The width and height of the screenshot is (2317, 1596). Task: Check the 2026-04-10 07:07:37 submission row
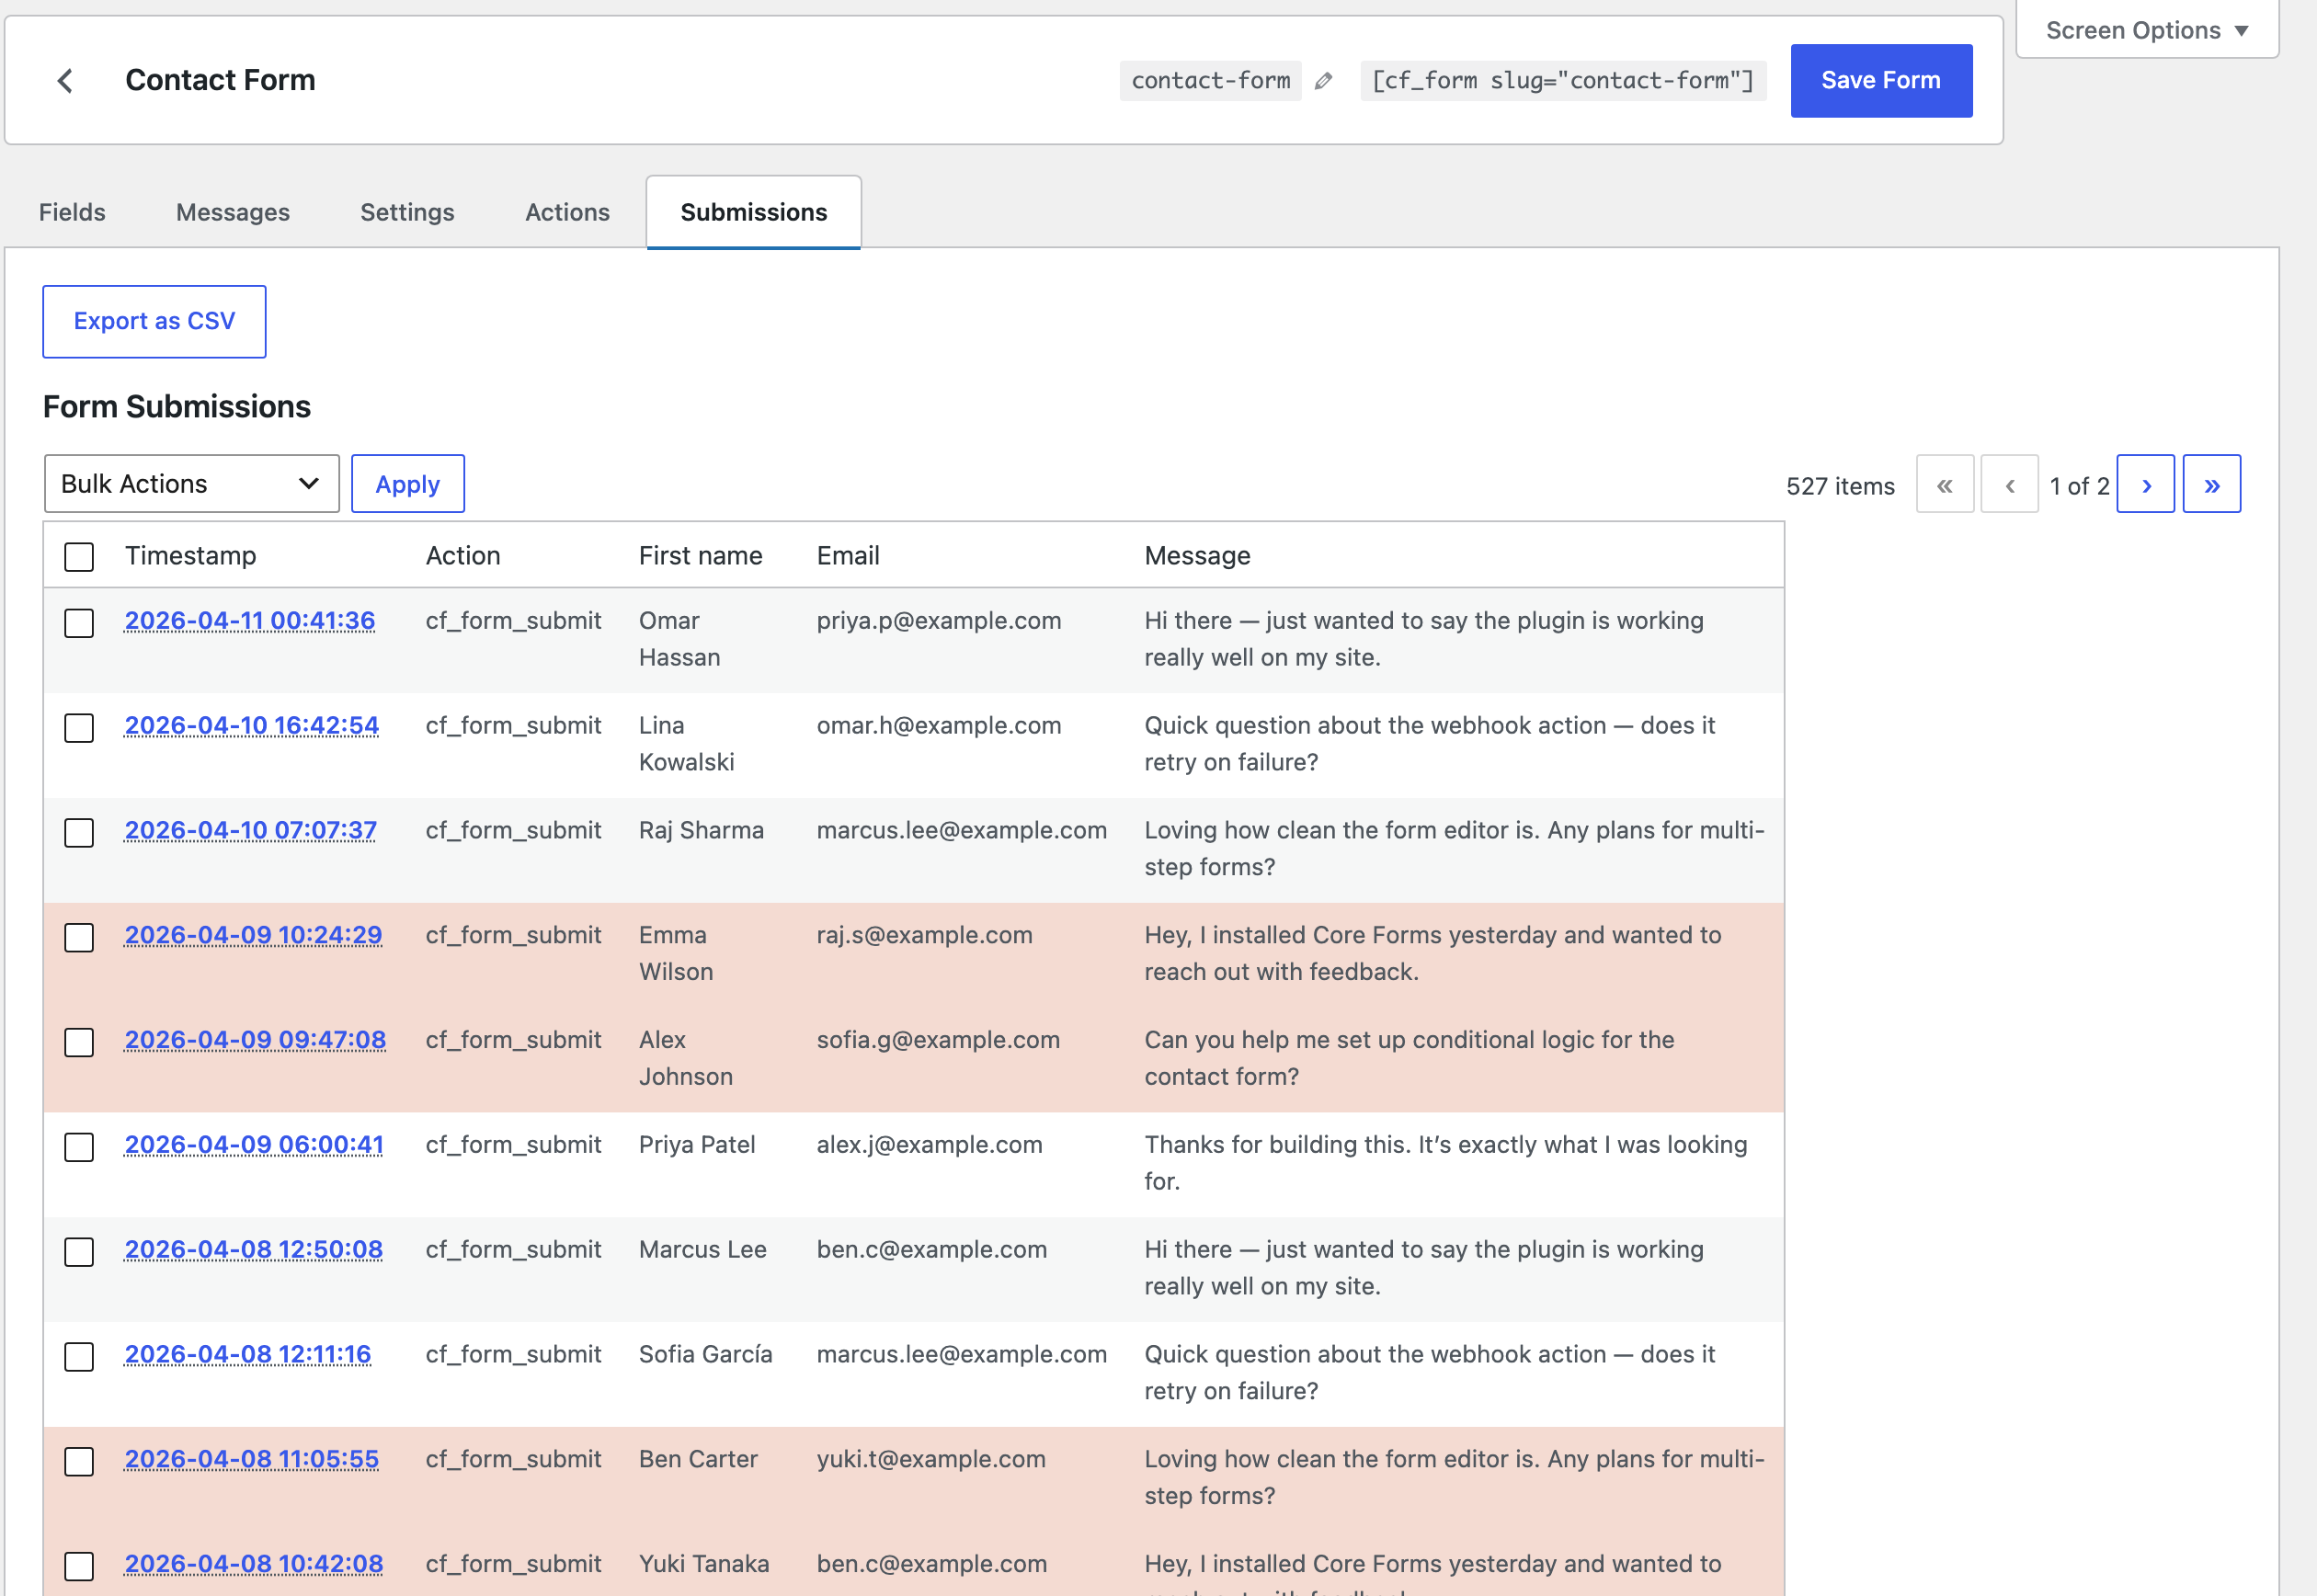click(79, 833)
